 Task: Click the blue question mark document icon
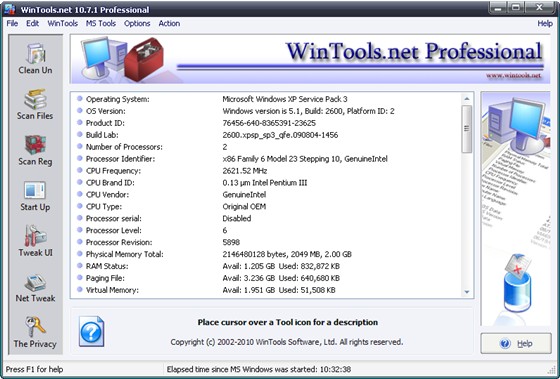pyautogui.click(x=91, y=331)
